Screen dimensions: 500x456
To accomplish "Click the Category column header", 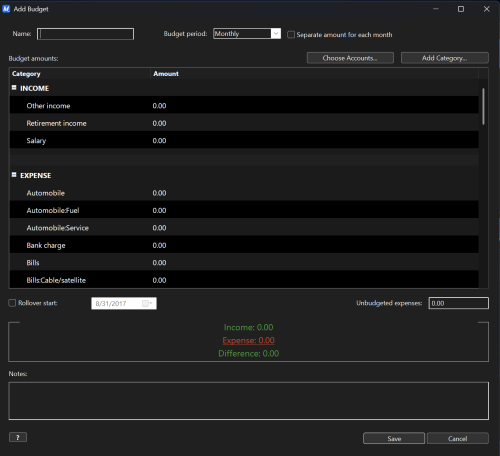I will pos(80,74).
